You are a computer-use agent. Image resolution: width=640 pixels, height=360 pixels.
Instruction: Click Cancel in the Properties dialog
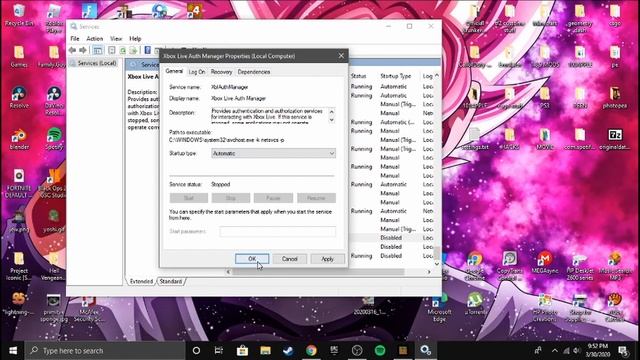point(289,259)
